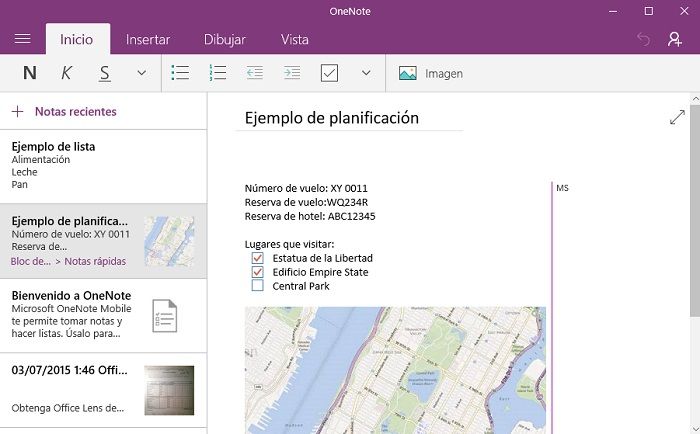Expand the page to full screen

point(677,117)
